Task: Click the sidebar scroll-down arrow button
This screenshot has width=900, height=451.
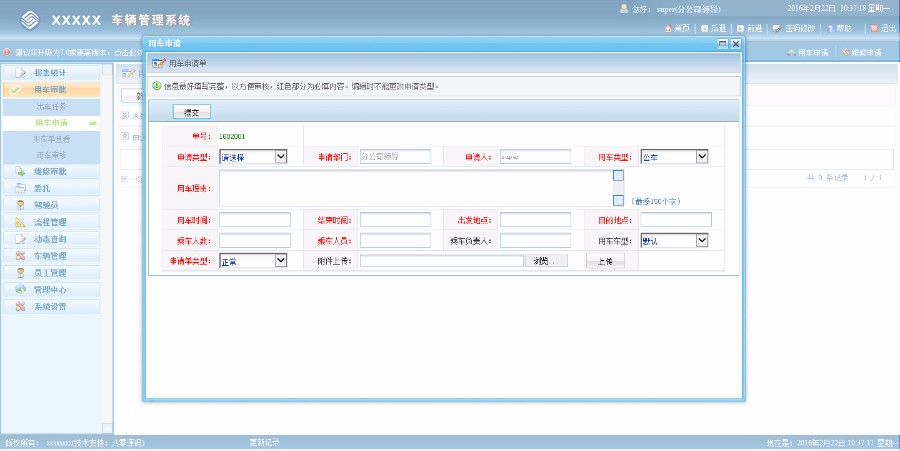Action: tap(107, 428)
